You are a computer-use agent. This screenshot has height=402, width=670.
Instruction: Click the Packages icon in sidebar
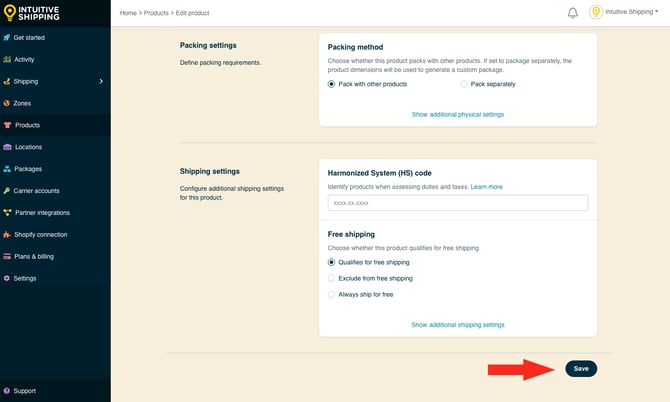pos(7,169)
